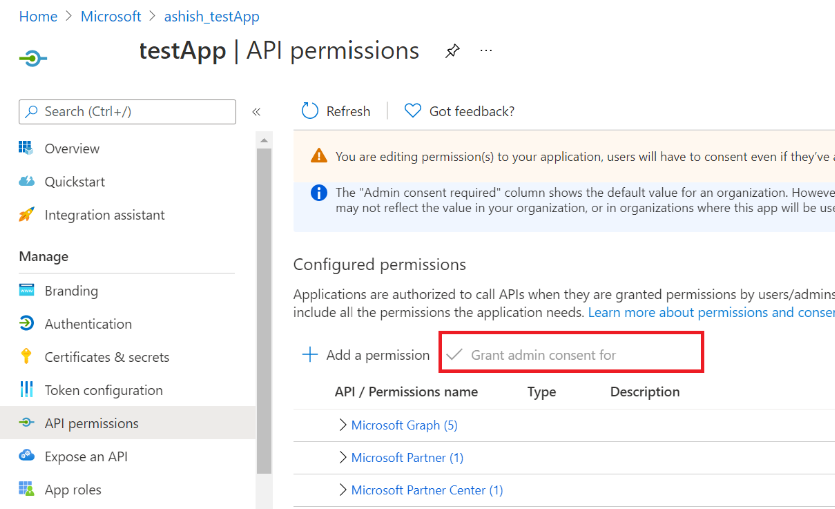Expand the Microsoft Partner Center (1) chevron

coord(342,490)
